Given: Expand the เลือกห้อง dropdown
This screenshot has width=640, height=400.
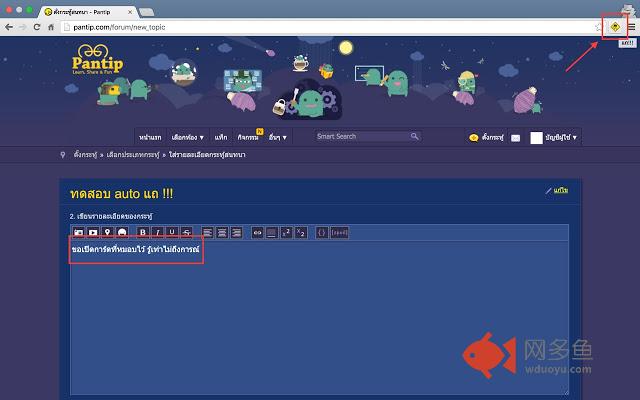Looking at the screenshot, I should [x=188, y=138].
